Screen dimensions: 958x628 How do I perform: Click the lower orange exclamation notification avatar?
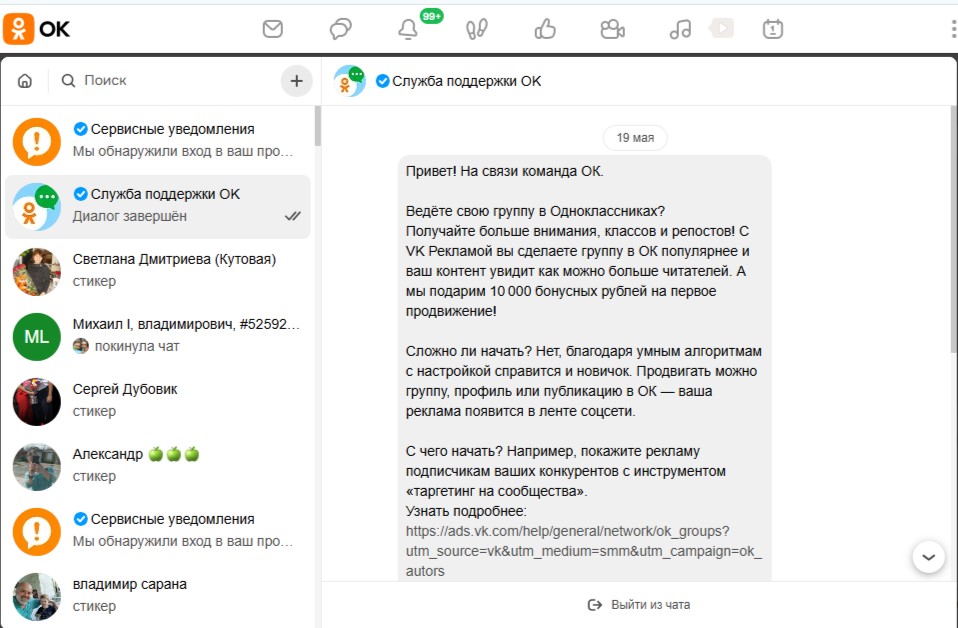(37, 531)
